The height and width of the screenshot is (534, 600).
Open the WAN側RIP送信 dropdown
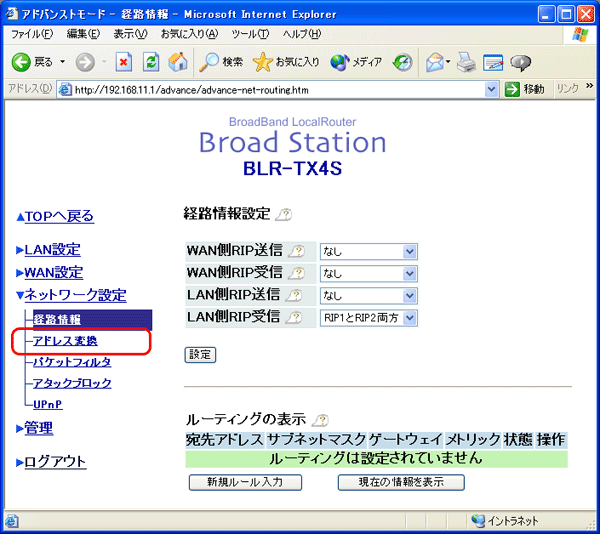tap(368, 252)
